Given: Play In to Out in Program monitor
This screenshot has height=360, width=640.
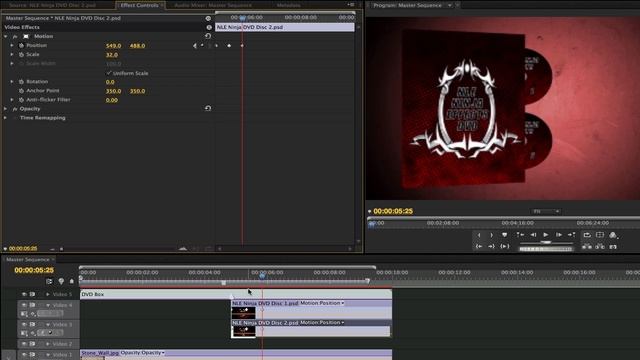Looking at the screenshot, I should (504, 247).
